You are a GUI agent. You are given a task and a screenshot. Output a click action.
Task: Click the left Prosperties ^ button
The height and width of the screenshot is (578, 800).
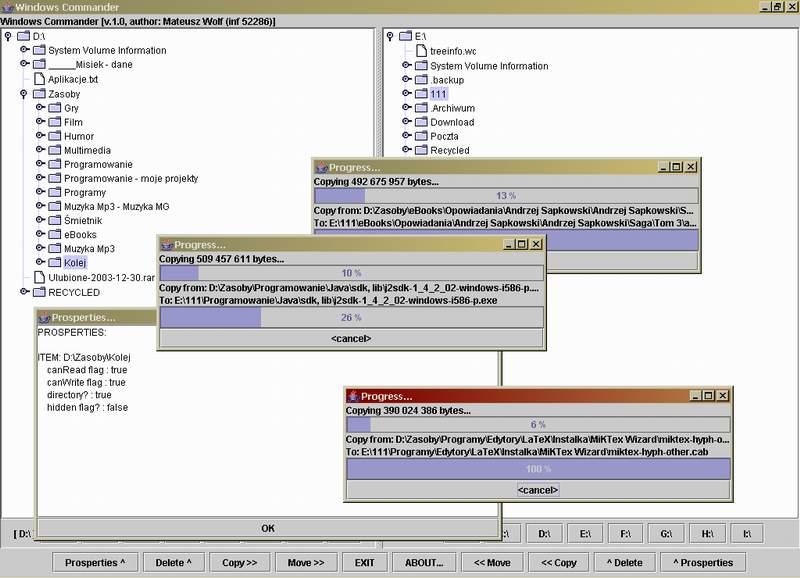click(95, 563)
